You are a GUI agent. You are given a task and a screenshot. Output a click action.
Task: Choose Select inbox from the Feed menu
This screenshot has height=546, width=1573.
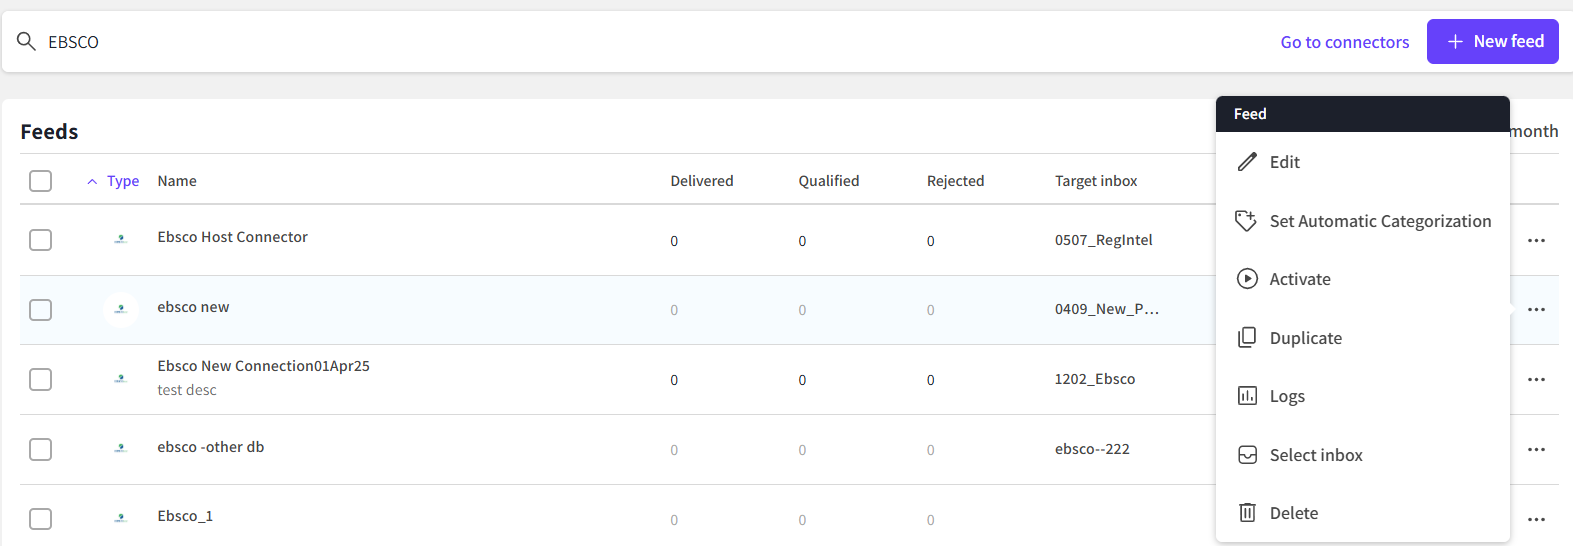1315,455
